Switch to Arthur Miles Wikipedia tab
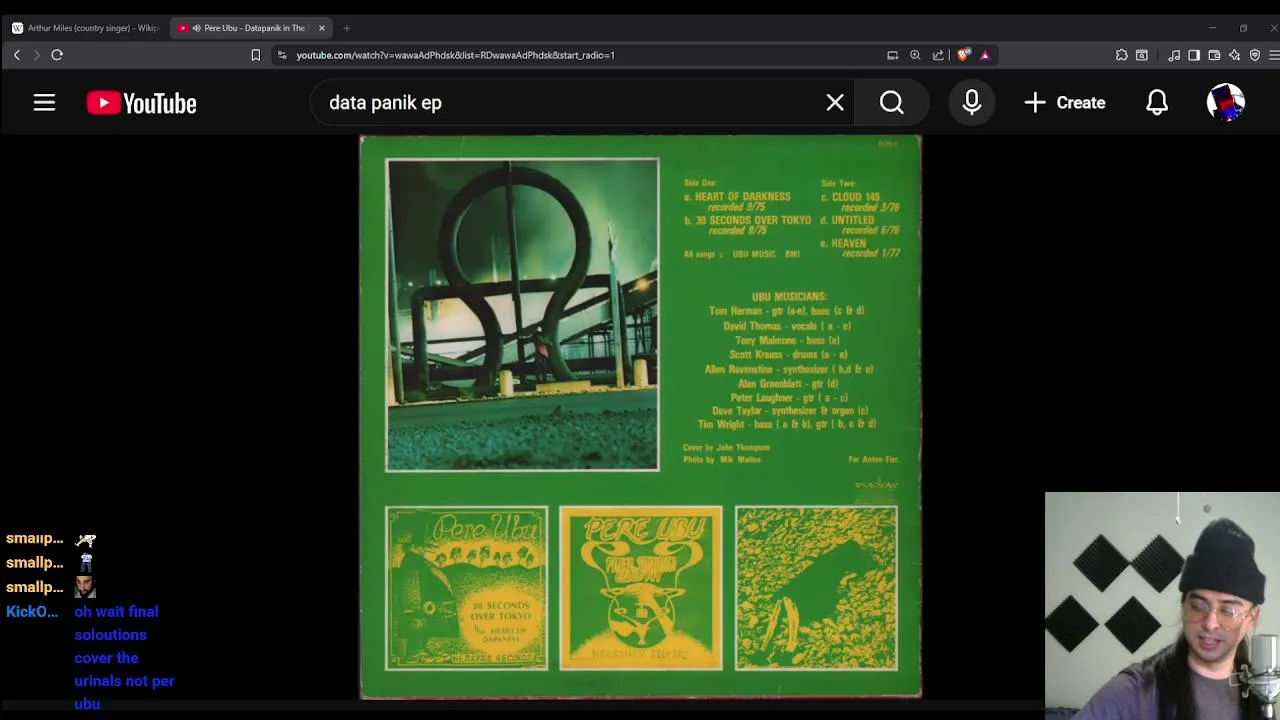The image size is (1280, 720). pos(85,28)
